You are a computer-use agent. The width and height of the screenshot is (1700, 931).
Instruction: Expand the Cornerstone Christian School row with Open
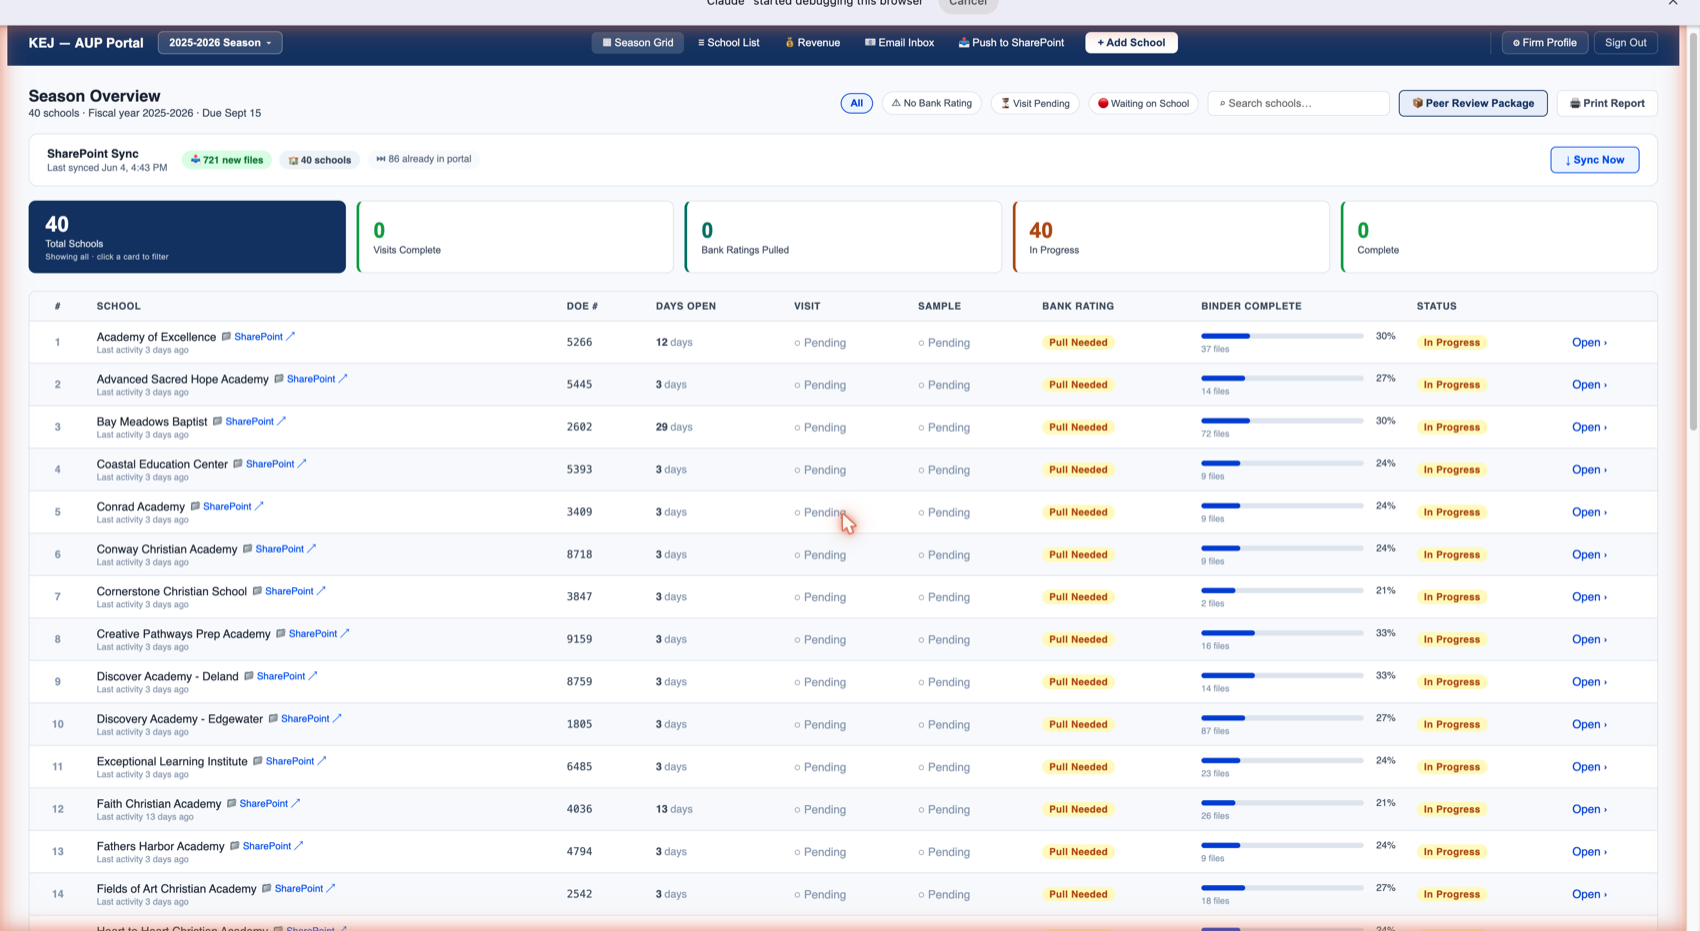[1589, 597]
